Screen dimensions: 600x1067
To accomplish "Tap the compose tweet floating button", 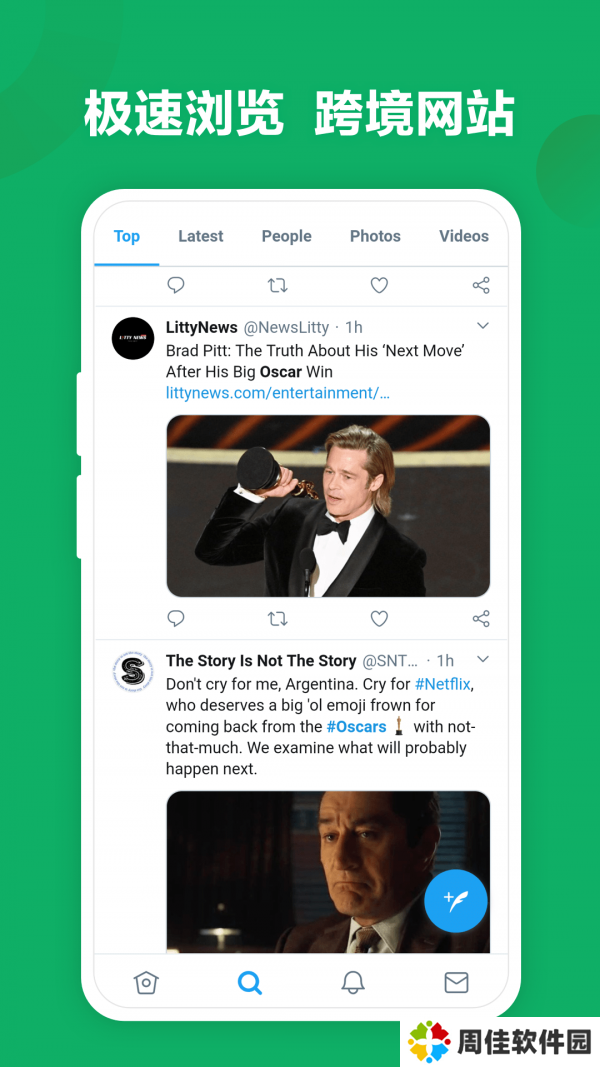I will tap(456, 901).
